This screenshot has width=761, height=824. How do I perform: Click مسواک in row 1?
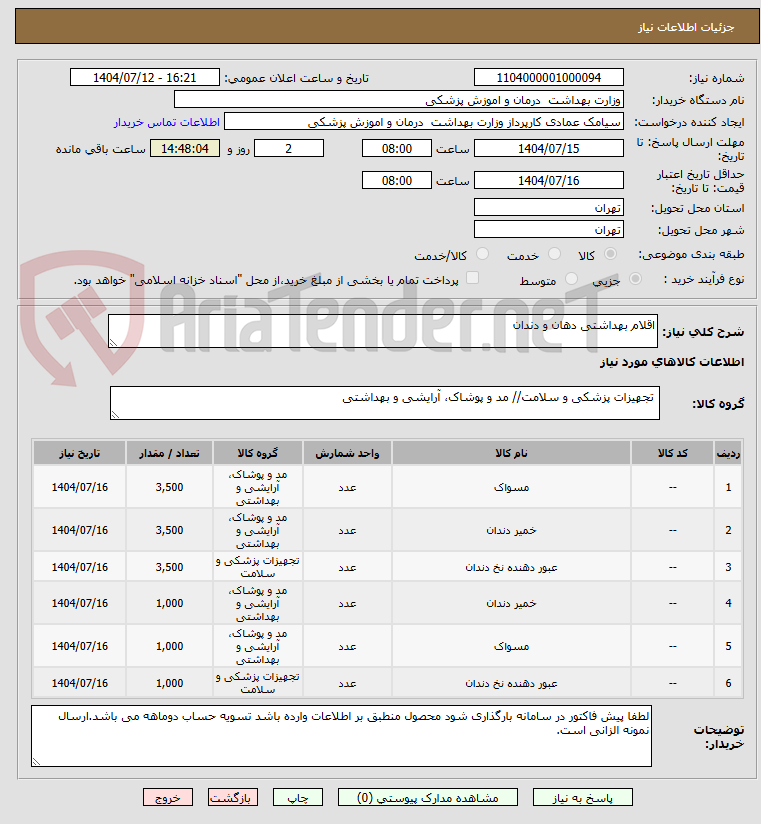pos(511,488)
